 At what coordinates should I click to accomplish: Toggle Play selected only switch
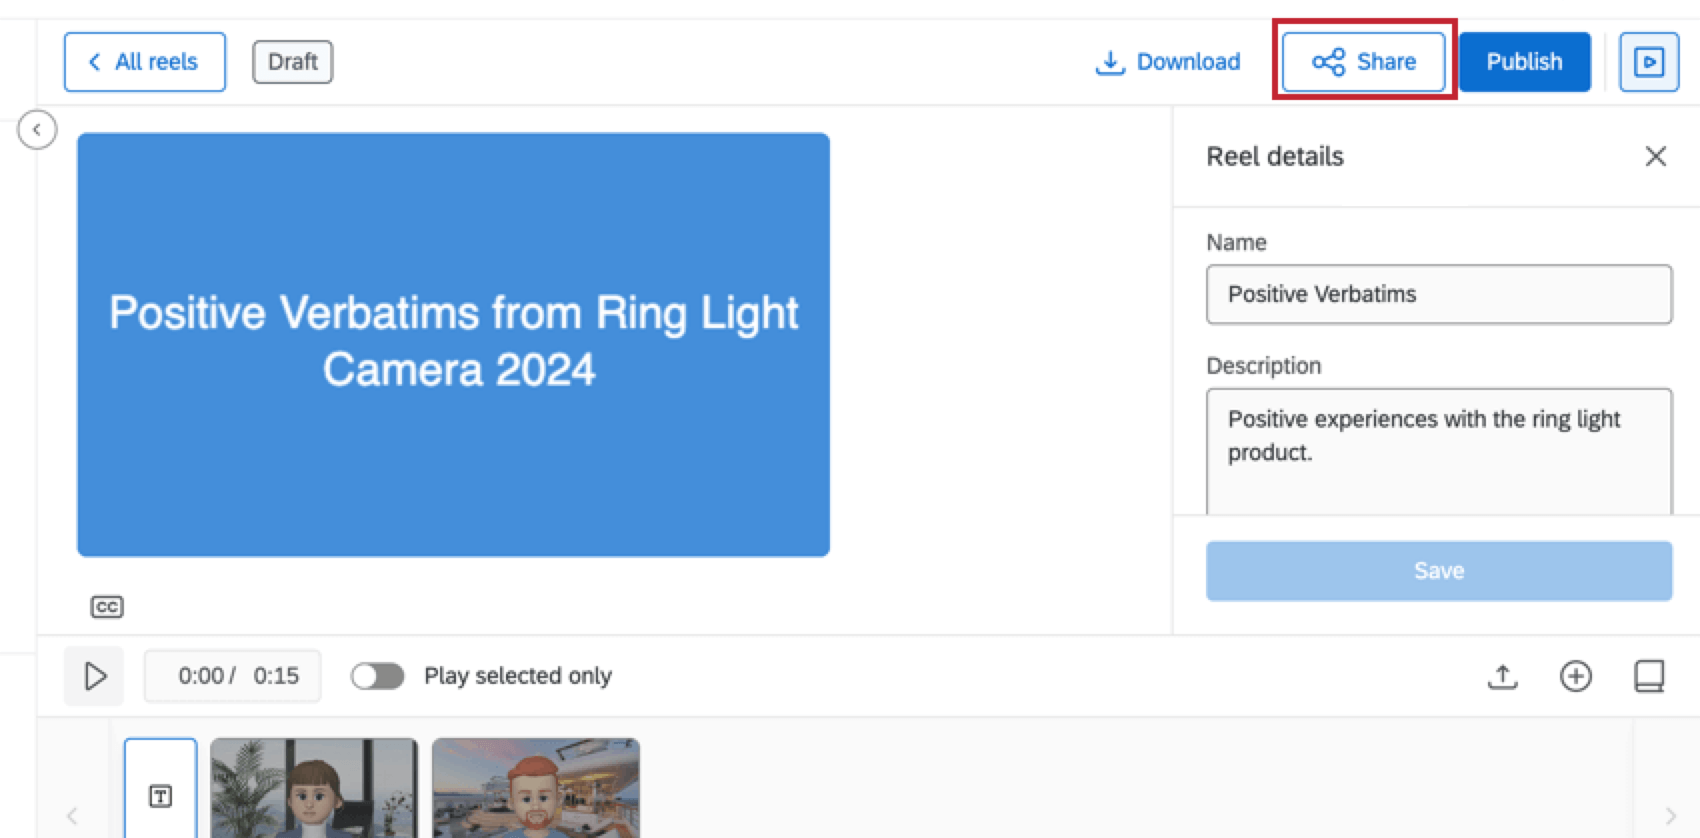[x=377, y=676]
